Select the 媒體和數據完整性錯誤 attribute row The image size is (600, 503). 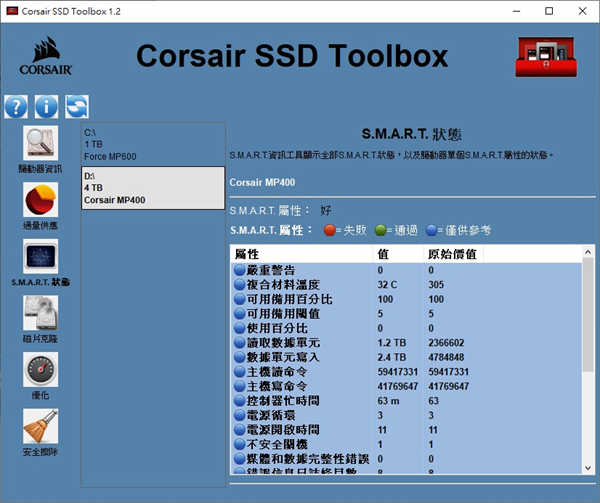pyautogui.click(x=407, y=459)
